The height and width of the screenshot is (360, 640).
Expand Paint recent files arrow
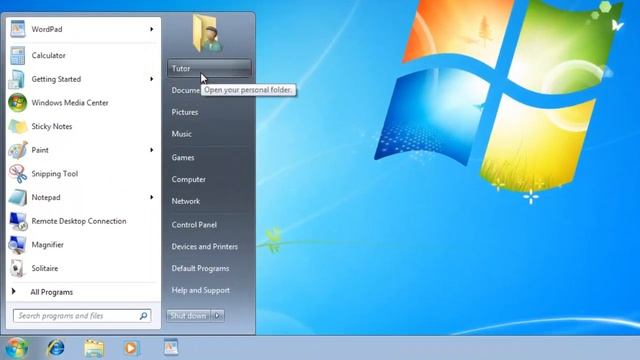pyautogui.click(x=151, y=150)
